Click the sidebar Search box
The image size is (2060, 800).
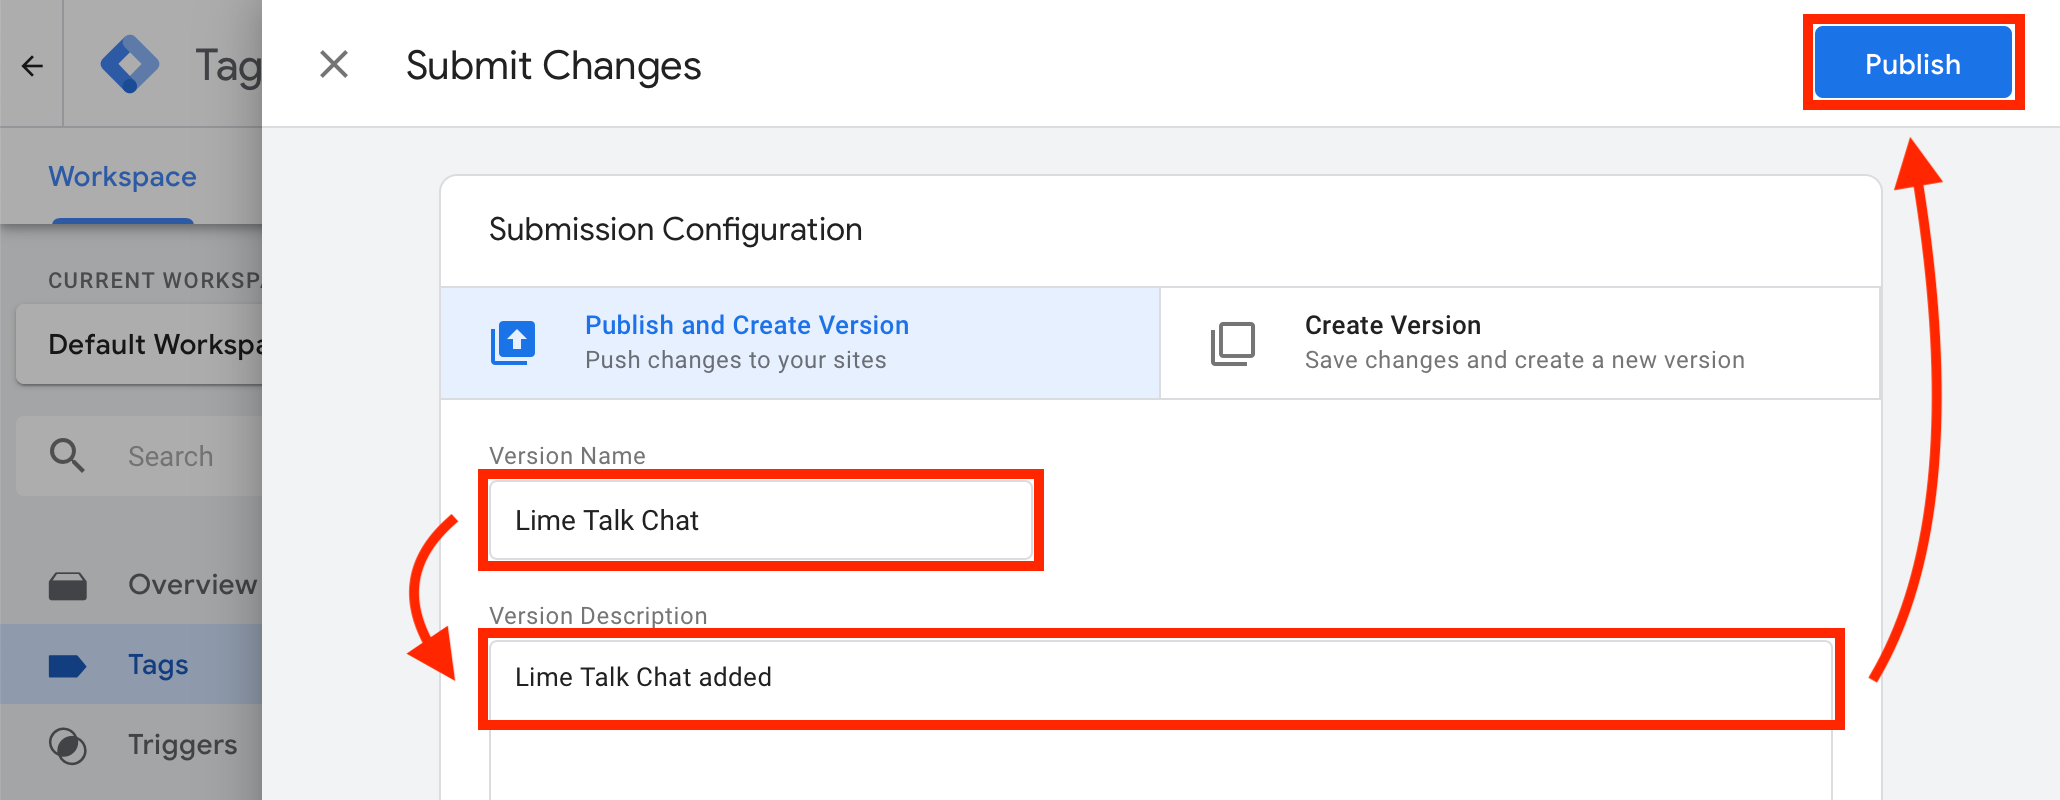(x=139, y=456)
